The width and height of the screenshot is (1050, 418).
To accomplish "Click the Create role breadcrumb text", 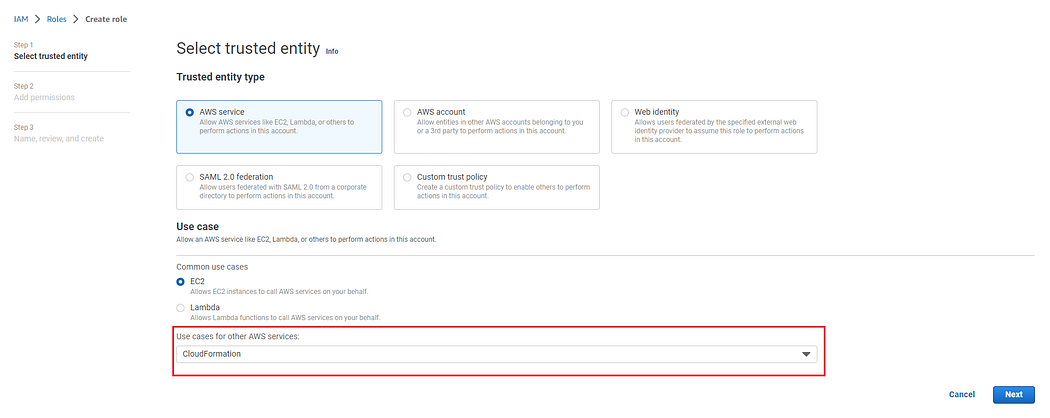I will (x=106, y=19).
